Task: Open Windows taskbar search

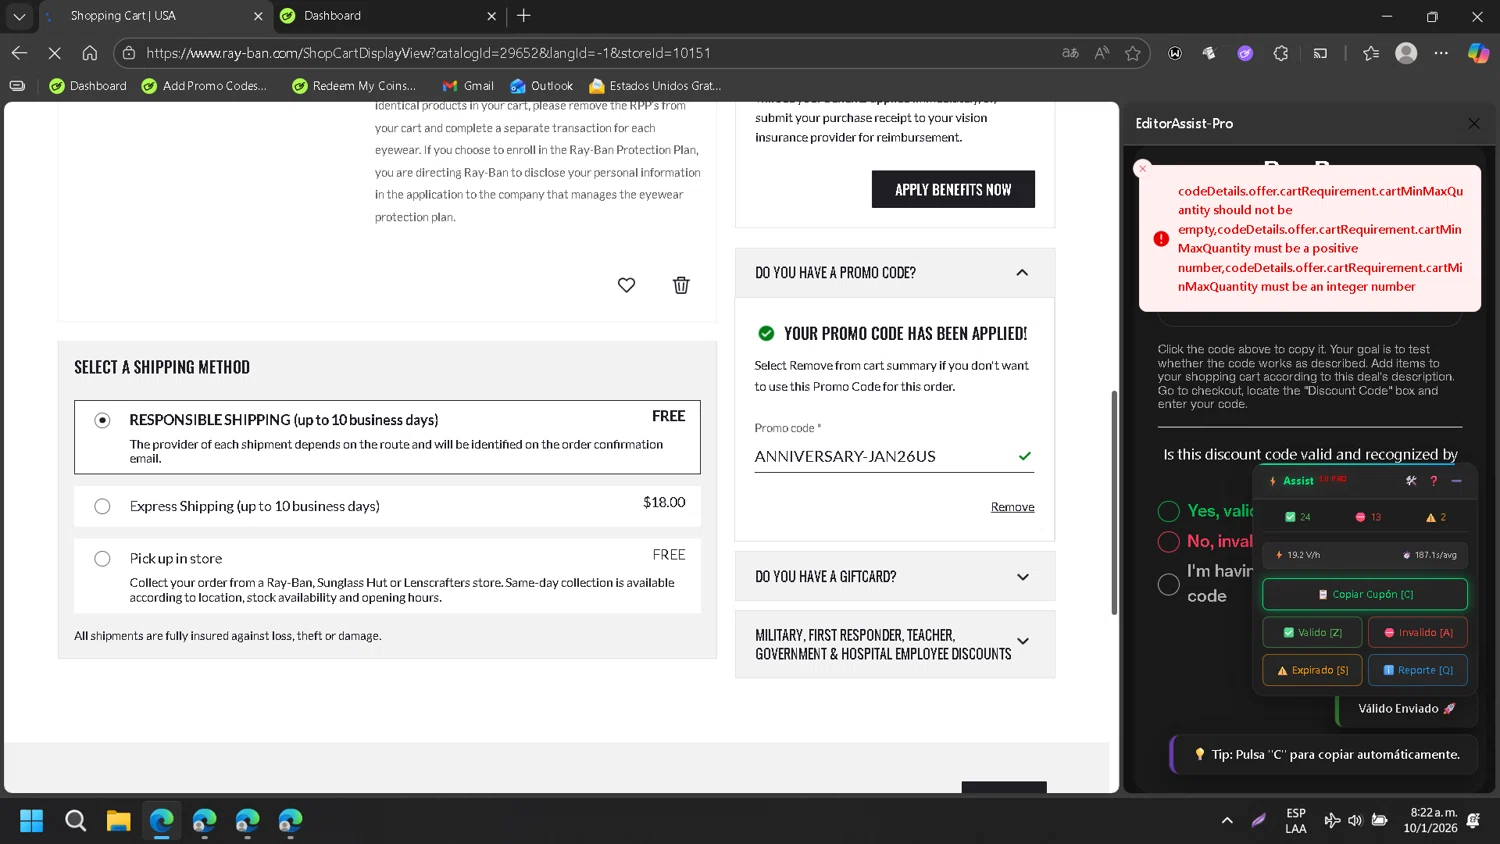Action: pos(75,821)
